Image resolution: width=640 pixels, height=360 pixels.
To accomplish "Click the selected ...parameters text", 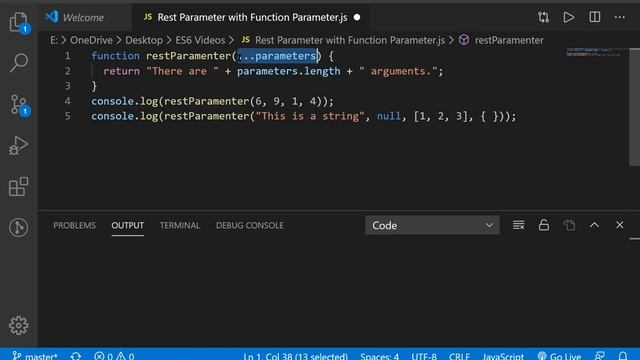I will pyautogui.click(x=278, y=56).
